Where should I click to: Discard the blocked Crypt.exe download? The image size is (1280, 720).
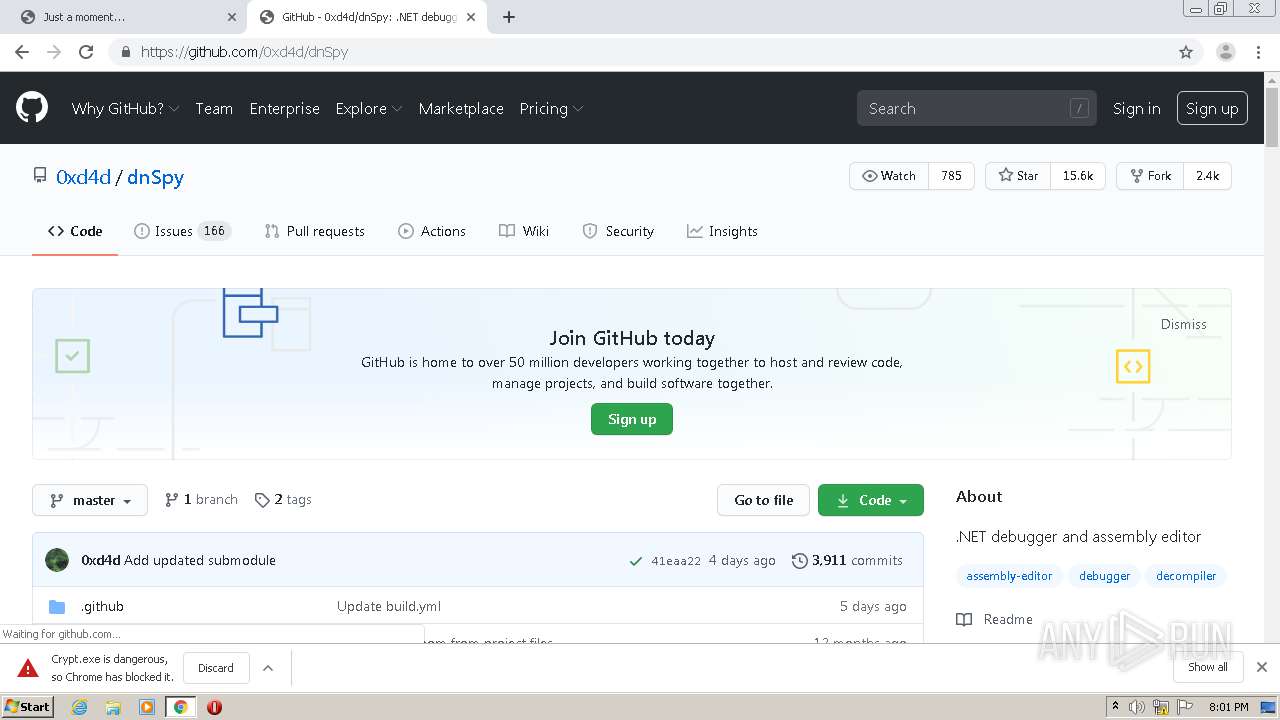coord(215,668)
